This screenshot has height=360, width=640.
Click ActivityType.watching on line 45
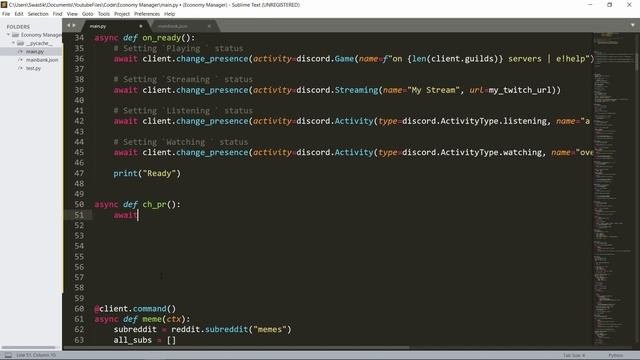click(491, 153)
